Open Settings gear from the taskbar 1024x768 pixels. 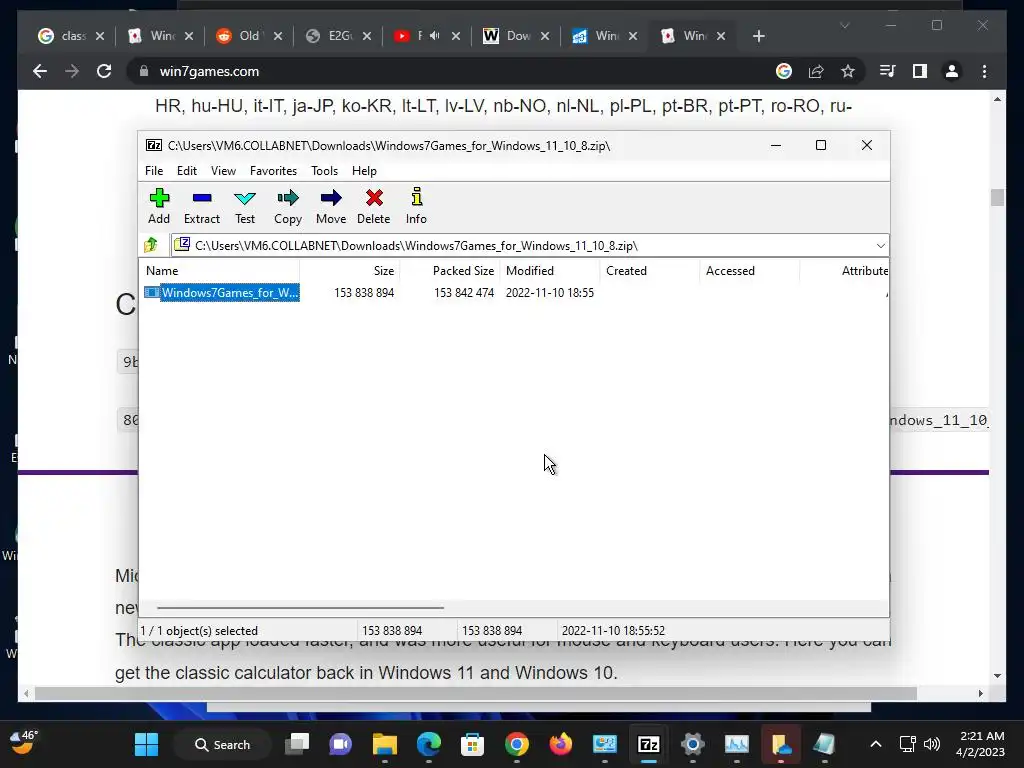(x=692, y=744)
